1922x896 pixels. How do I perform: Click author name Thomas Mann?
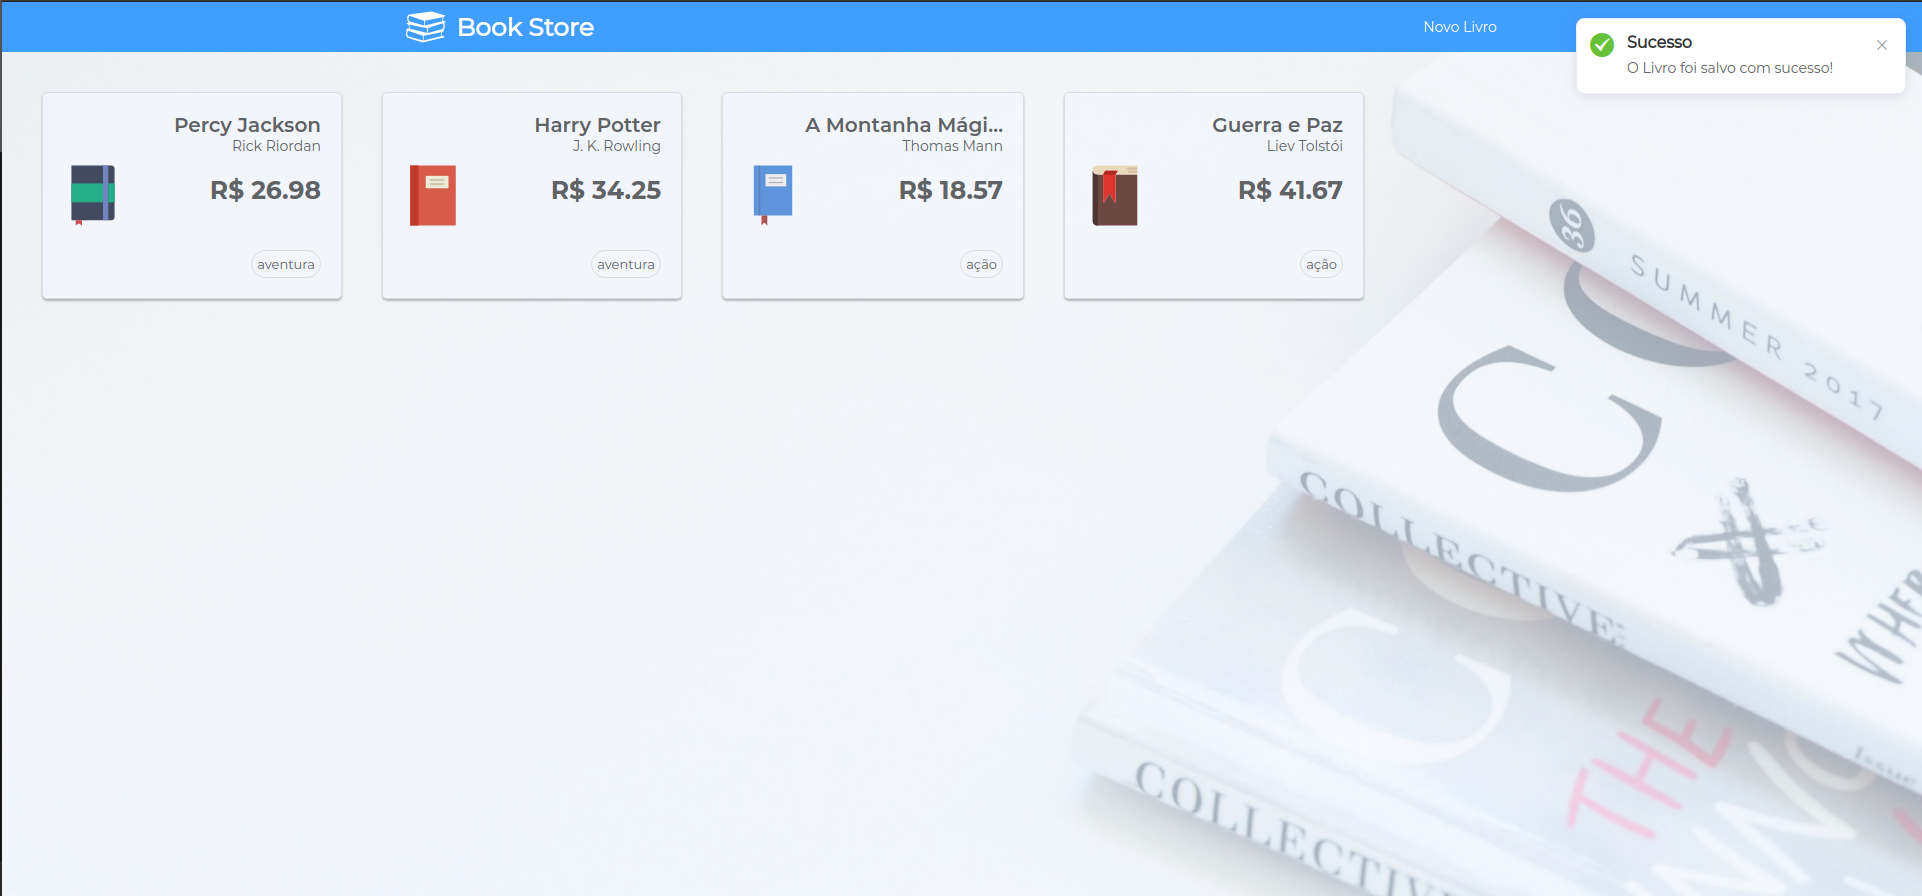[952, 146]
